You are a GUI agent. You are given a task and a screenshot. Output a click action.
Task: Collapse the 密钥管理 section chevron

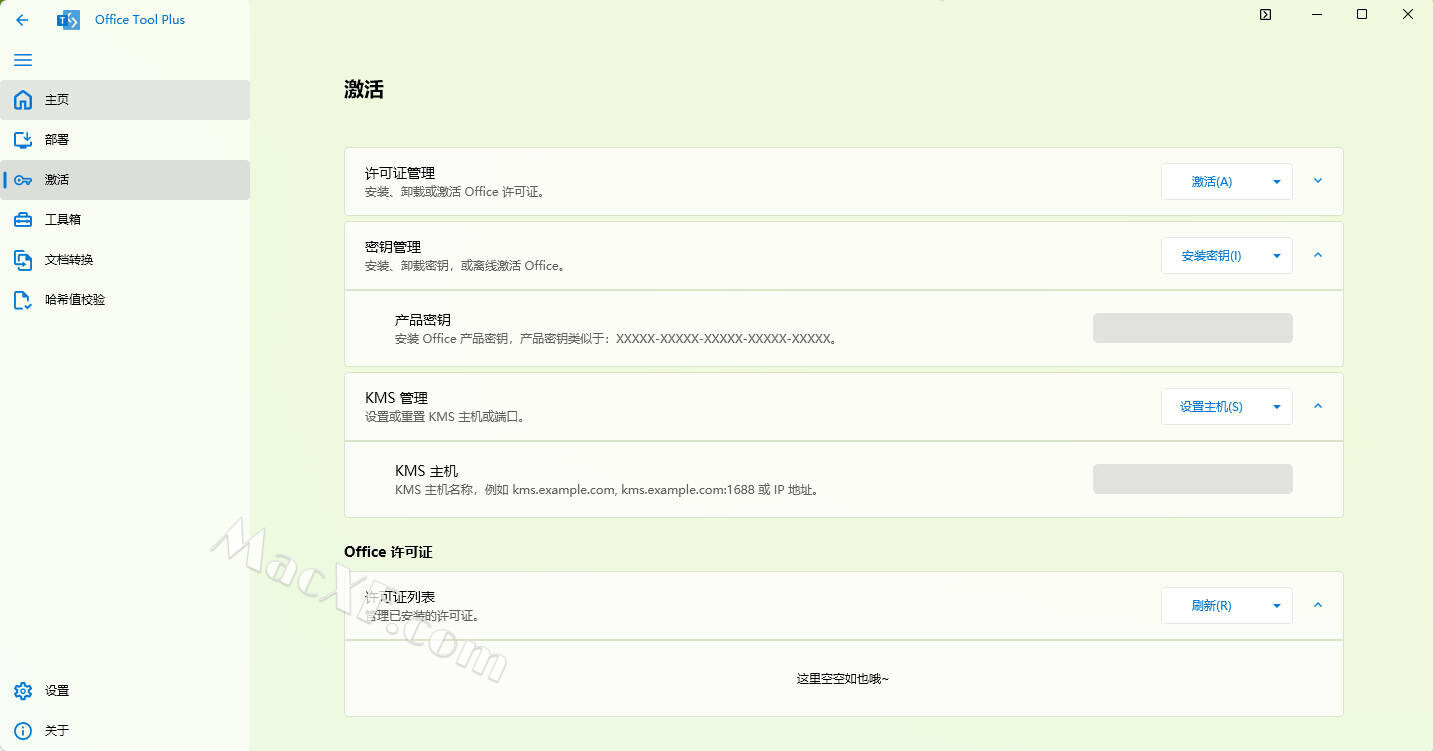(x=1318, y=255)
